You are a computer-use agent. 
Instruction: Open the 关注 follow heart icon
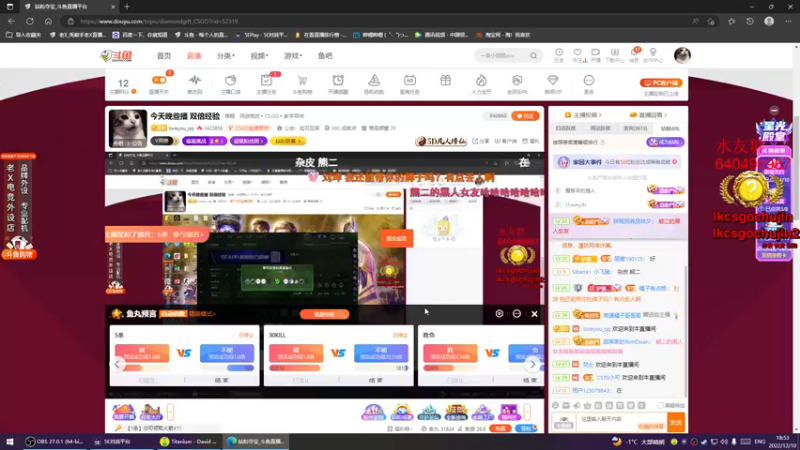[578, 55]
